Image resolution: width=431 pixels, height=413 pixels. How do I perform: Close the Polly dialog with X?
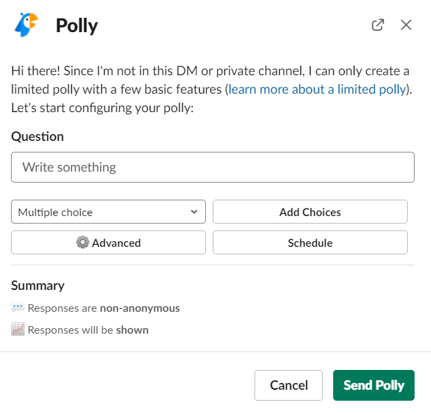click(406, 25)
